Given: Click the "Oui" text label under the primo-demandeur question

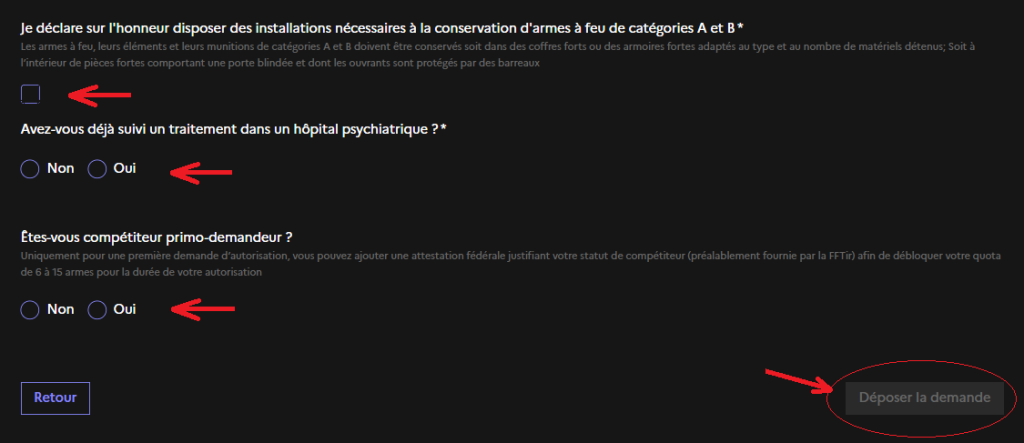Looking at the screenshot, I should point(125,310).
